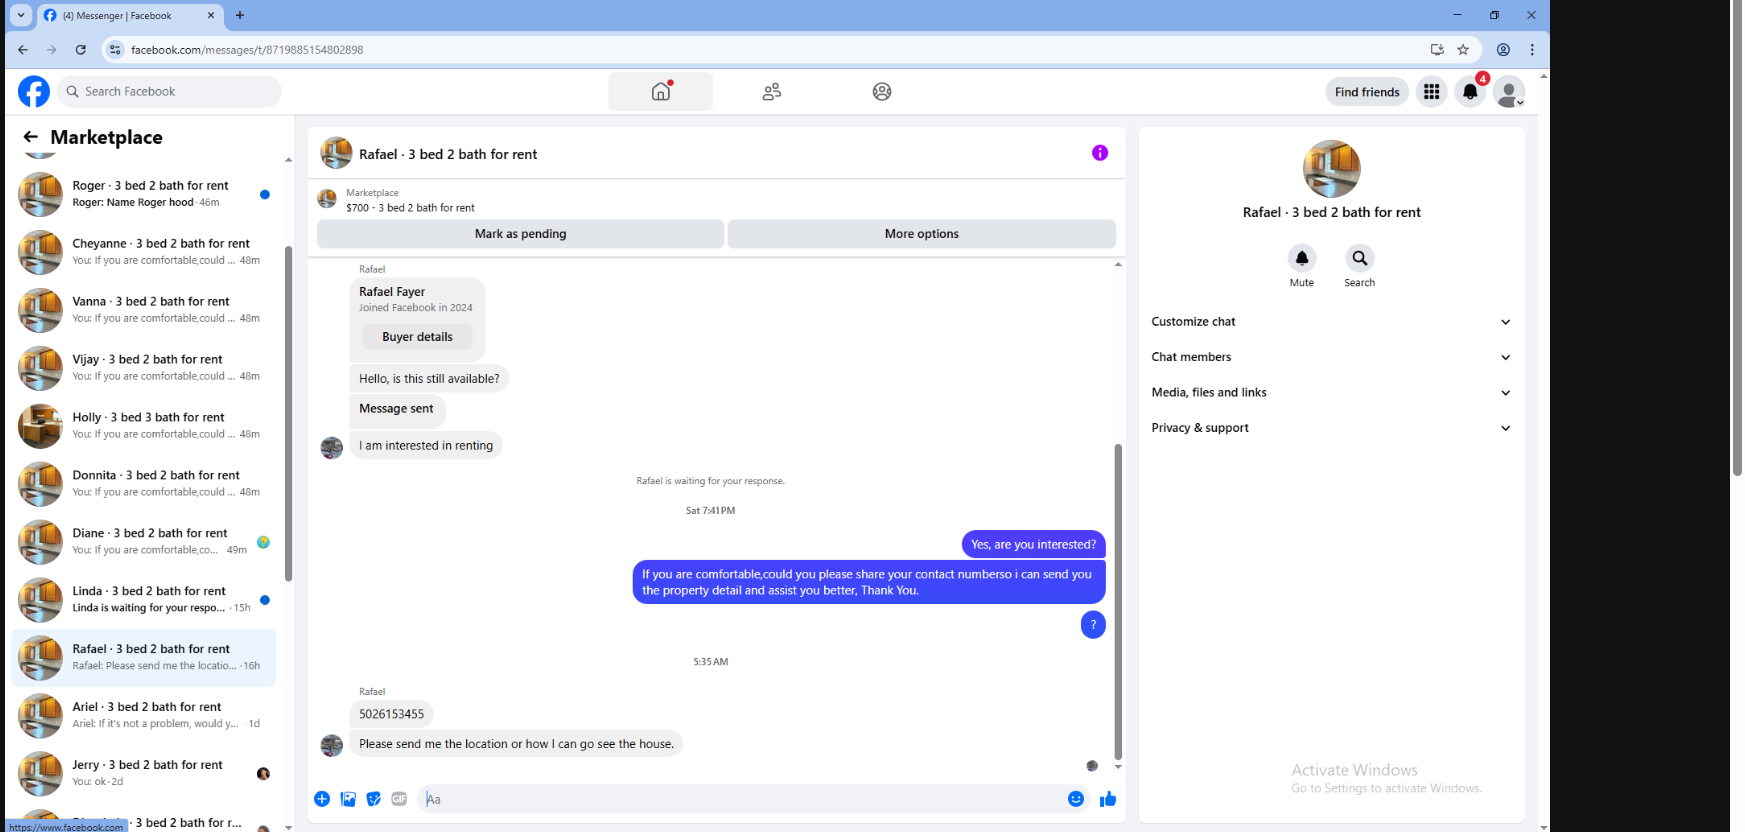Click the conversation list scrollbar
The width and height of the screenshot is (1745, 832).
tap(289, 413)
